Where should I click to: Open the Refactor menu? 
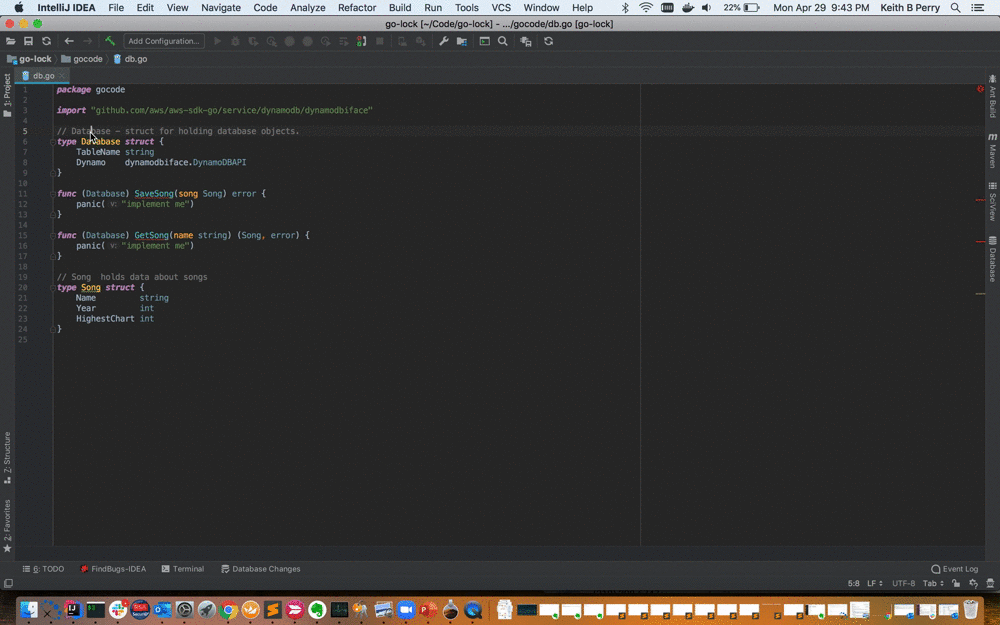[x=357, y=7]
